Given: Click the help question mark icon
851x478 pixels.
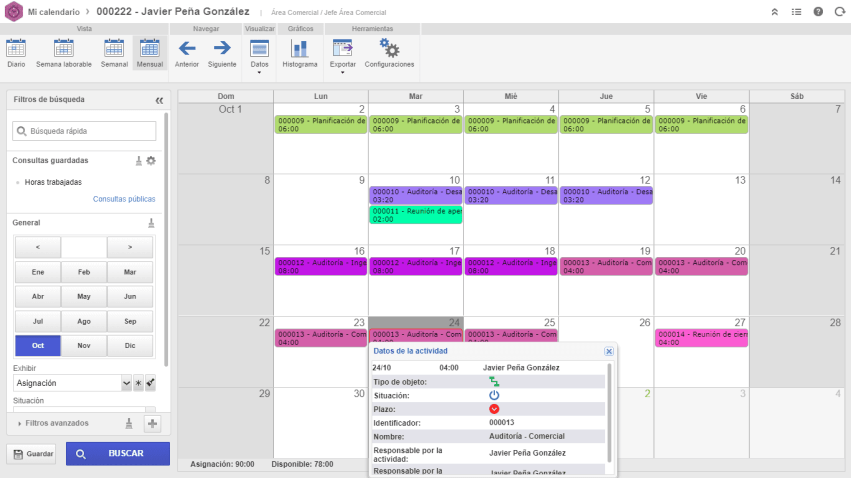Looking at the screenshot, I should pyautogui.click(x=817, y=11).
